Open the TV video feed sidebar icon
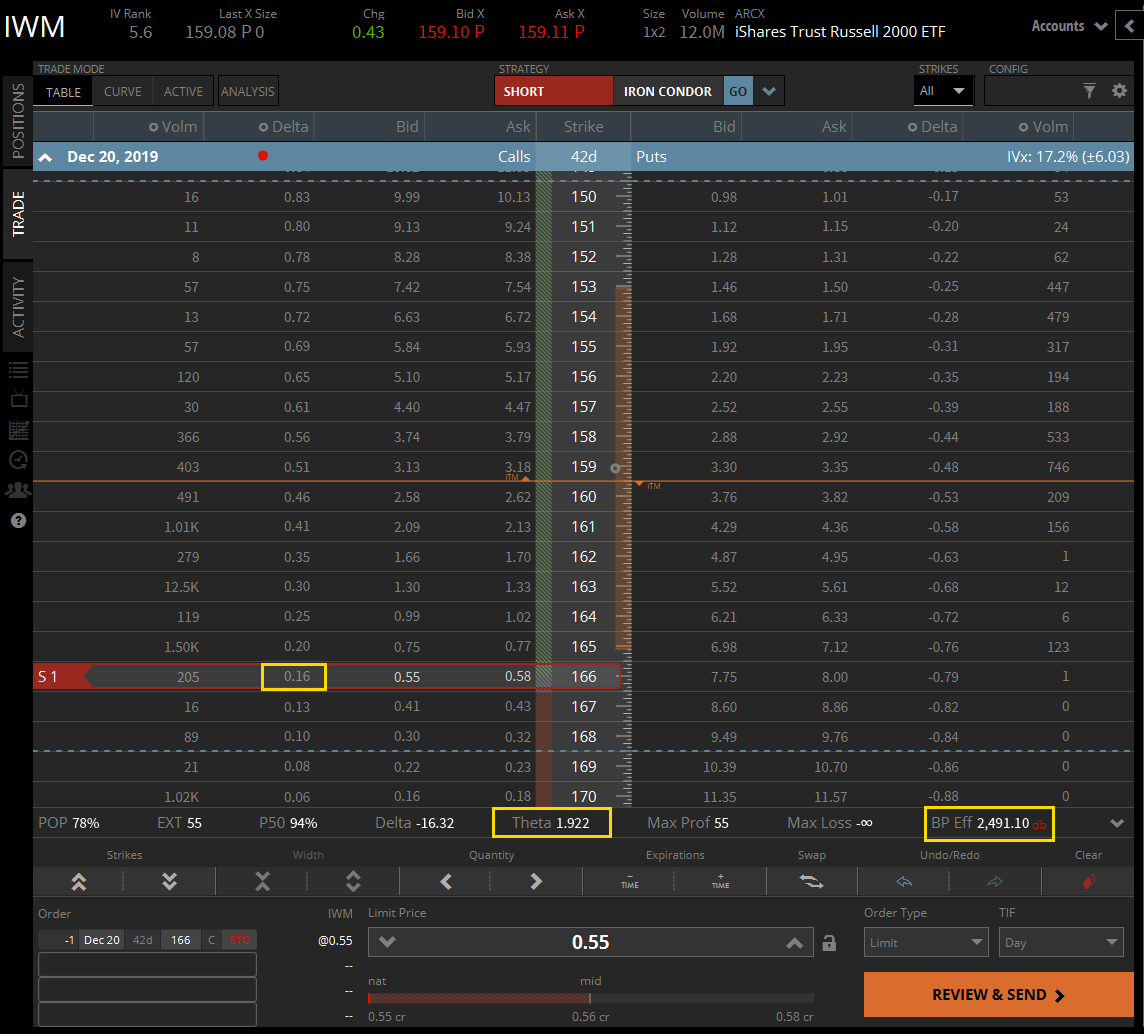The height and width of the screenshot is (1034, 1144). tap(18, 399)
